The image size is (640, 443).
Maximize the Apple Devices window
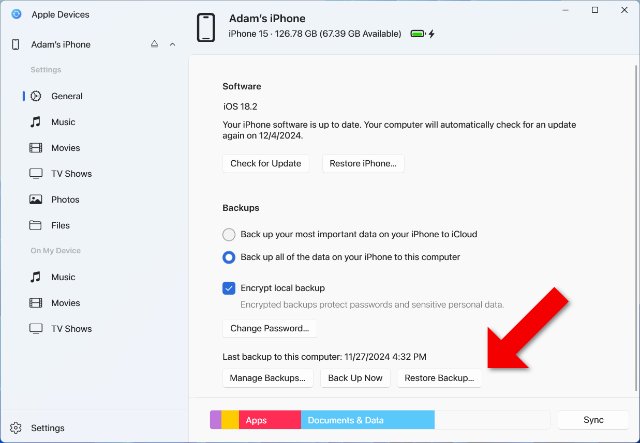[595, 10]
